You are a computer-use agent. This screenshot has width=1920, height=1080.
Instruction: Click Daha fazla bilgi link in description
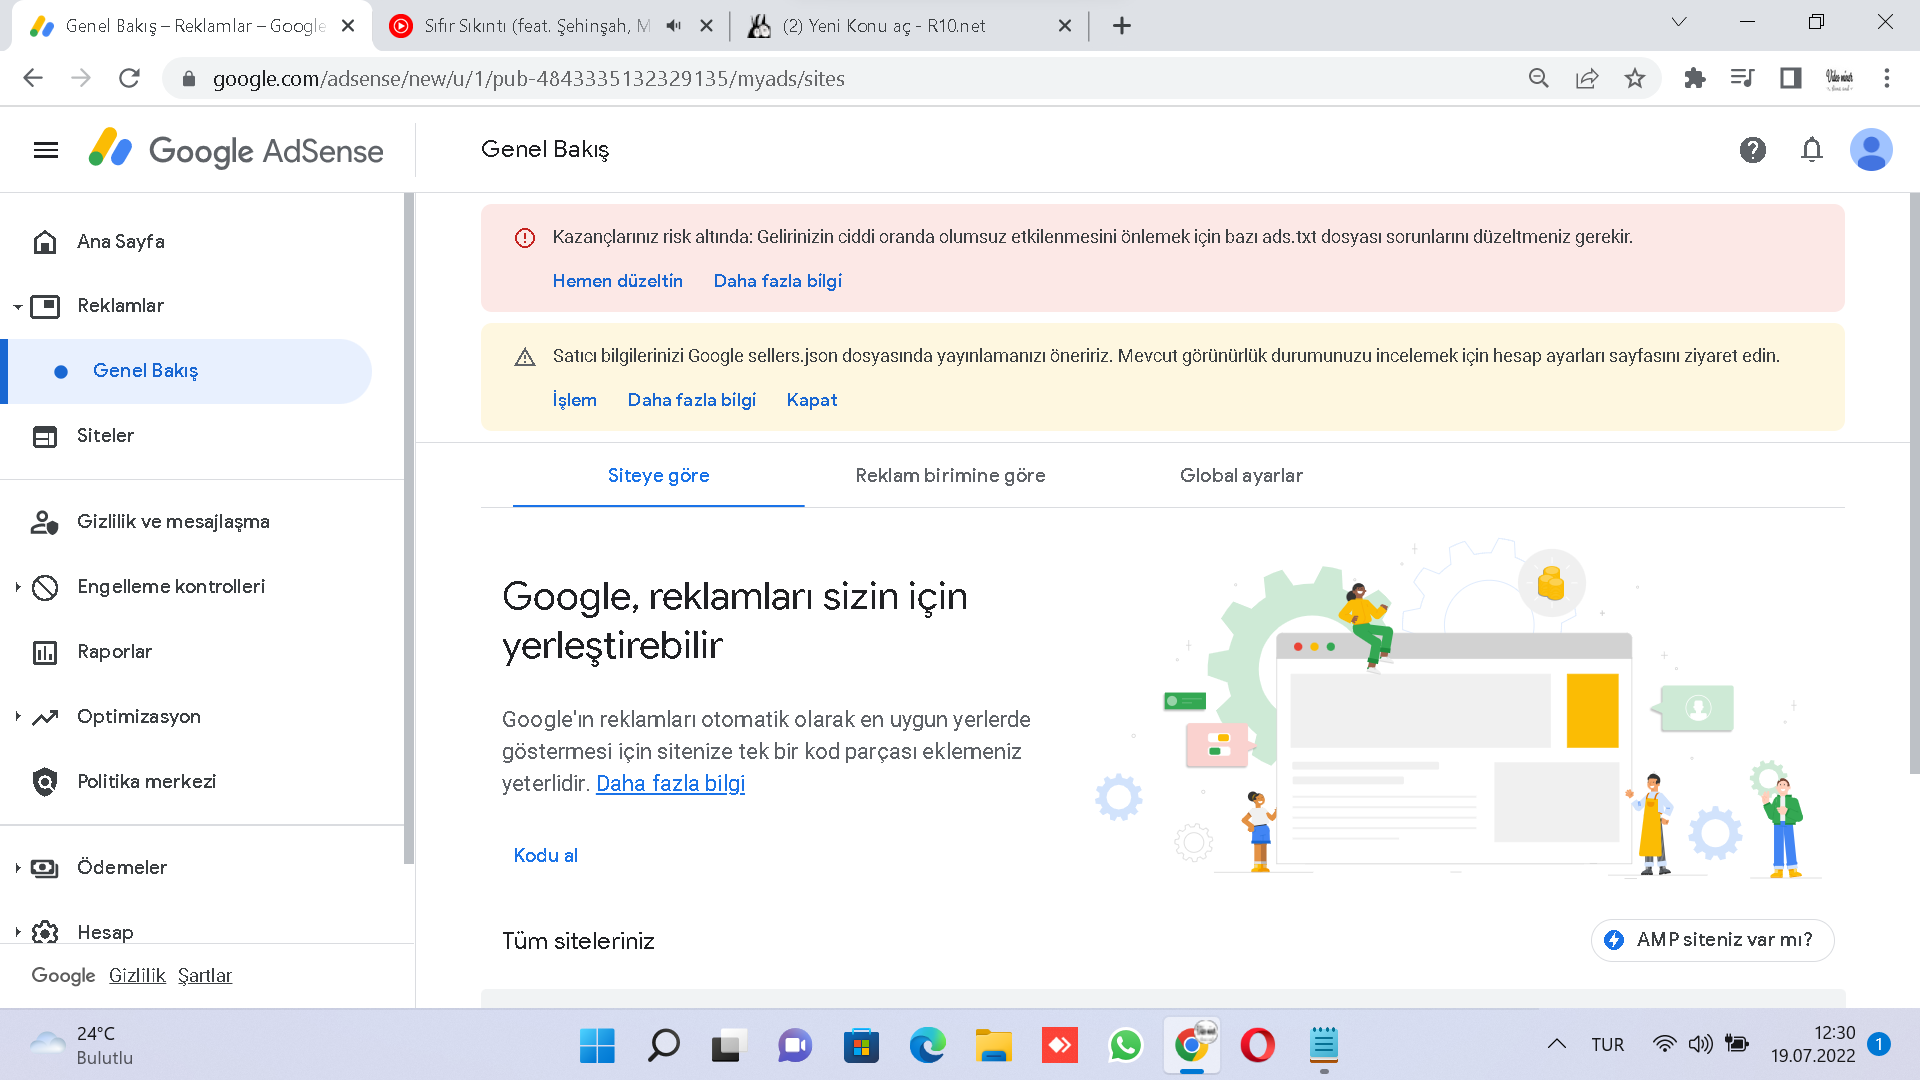click(x=670, y=784)
